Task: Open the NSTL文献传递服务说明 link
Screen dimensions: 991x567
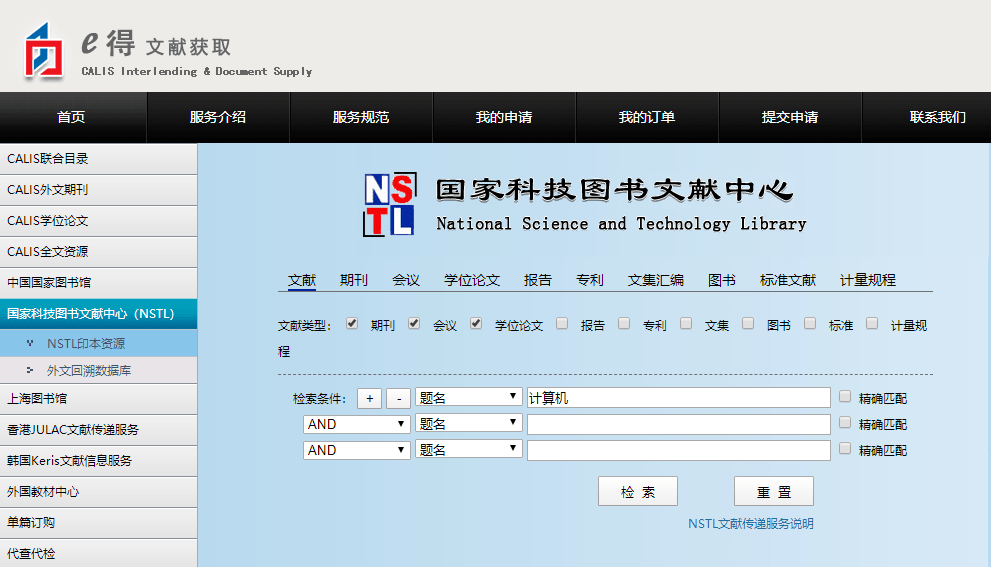Action: click(750, 523)
